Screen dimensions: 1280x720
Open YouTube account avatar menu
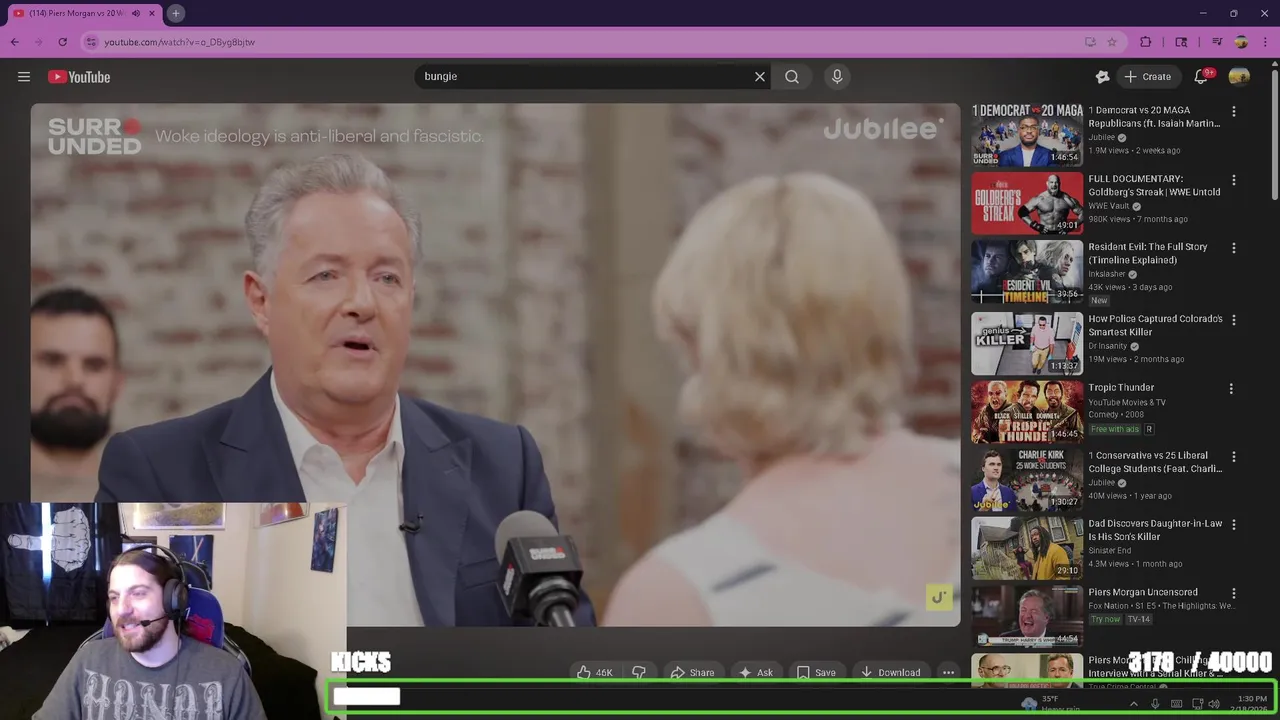(x=1239, y=77)
